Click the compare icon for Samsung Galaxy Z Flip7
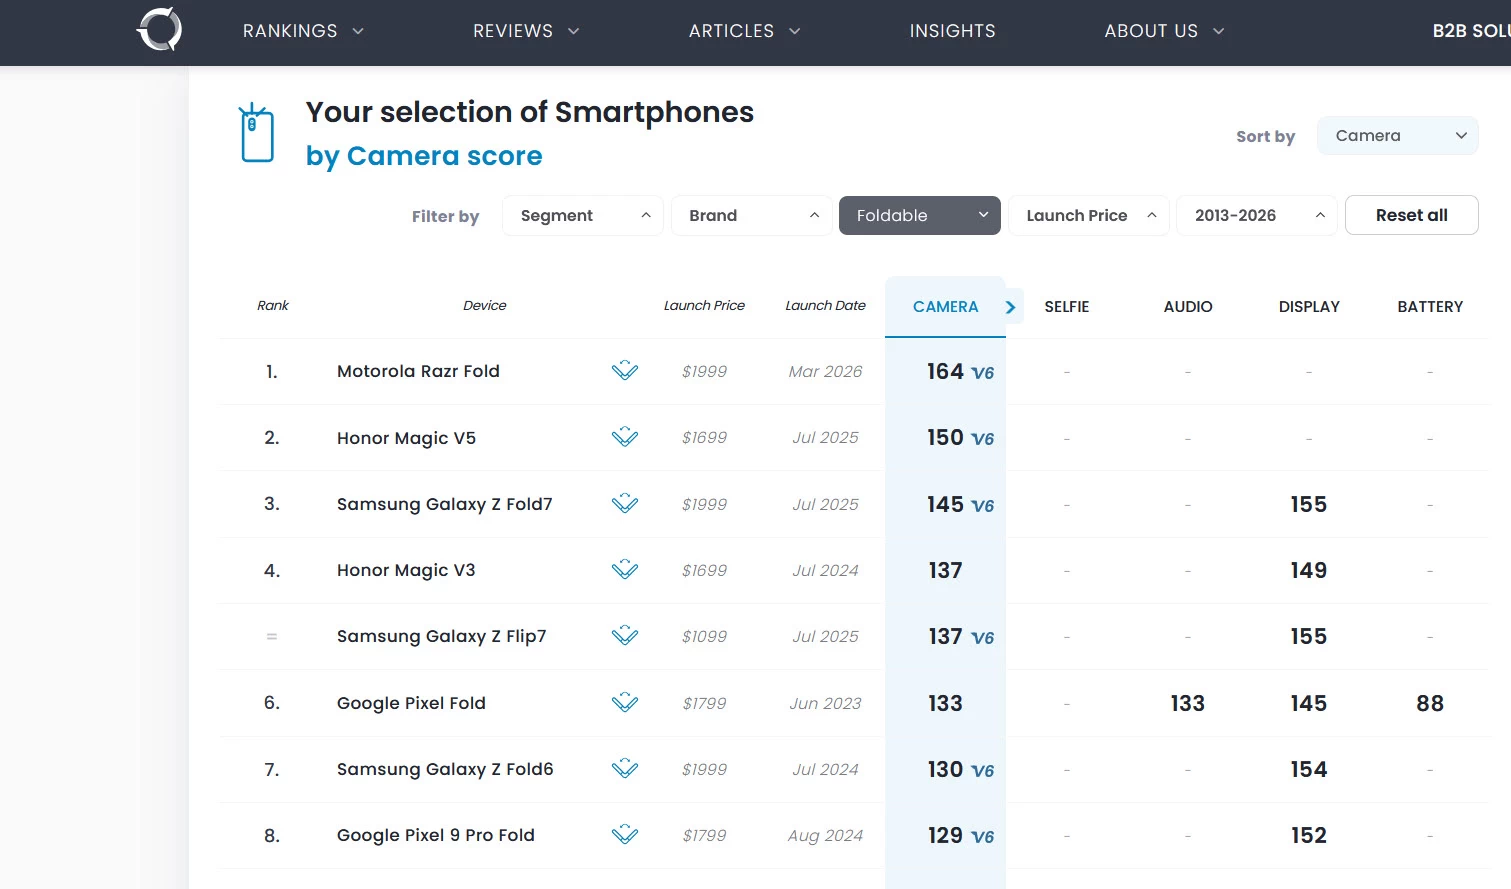Viewport: 1511px width, 889px height. pyautogui.click(x=625, y=636)
